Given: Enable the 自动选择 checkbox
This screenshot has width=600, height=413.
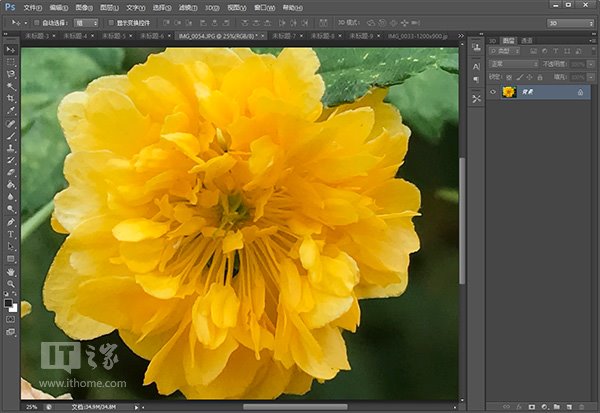Looking at the screenshot, I should pyautogui.click(x=37, y=21).
